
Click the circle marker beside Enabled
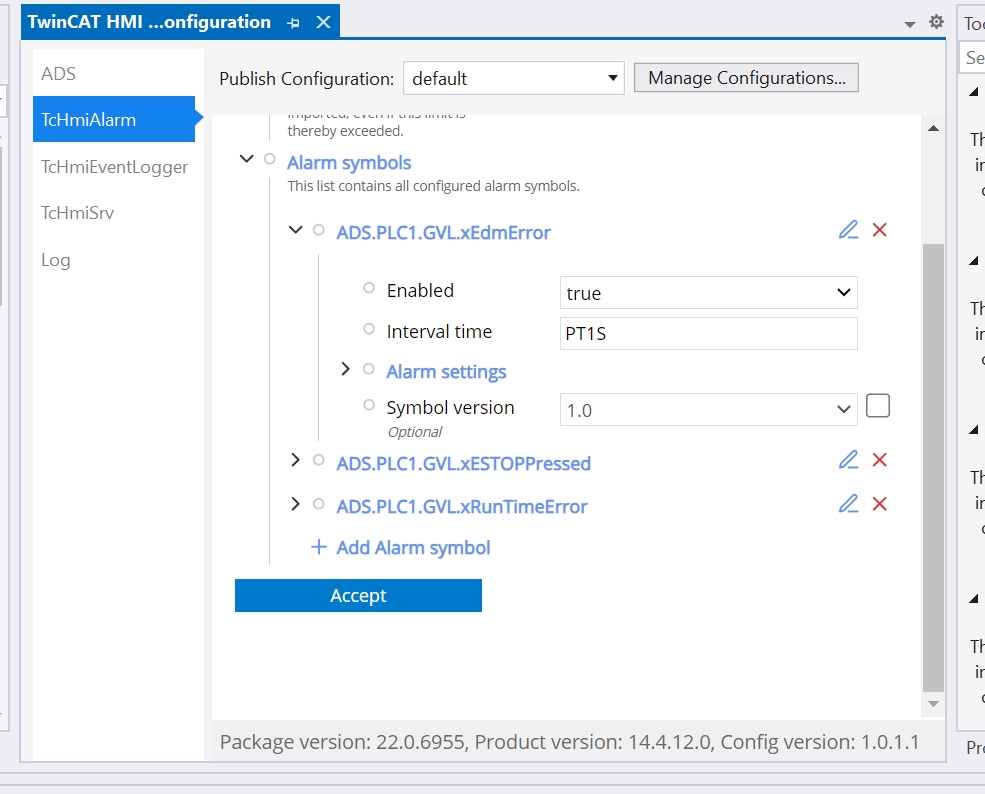[x=369, y=288]
